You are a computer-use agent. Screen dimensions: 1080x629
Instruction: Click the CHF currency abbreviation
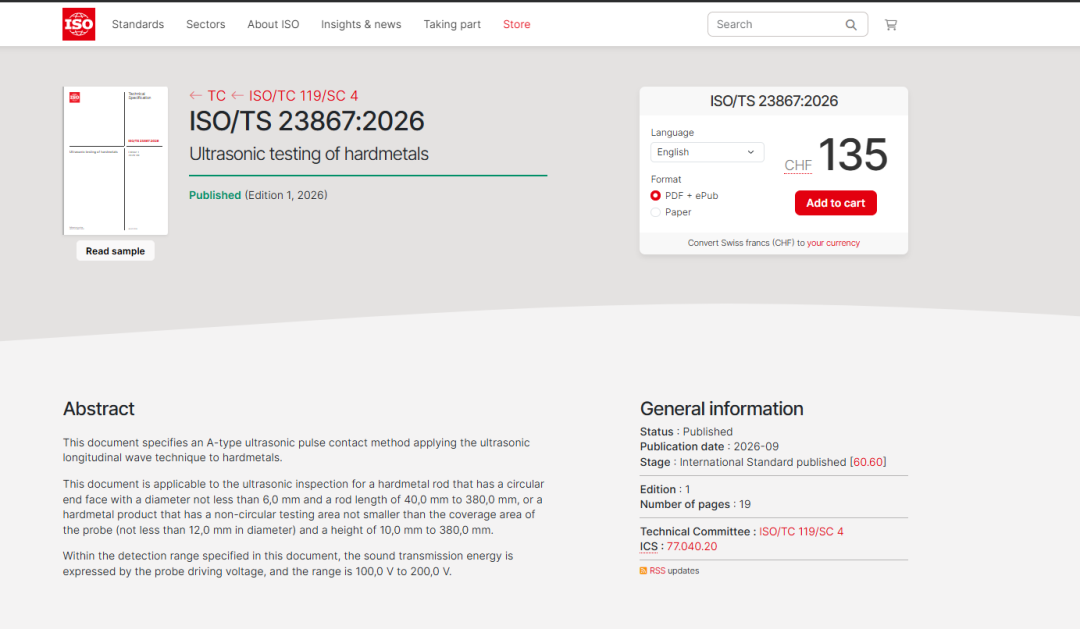coord(798,165)
